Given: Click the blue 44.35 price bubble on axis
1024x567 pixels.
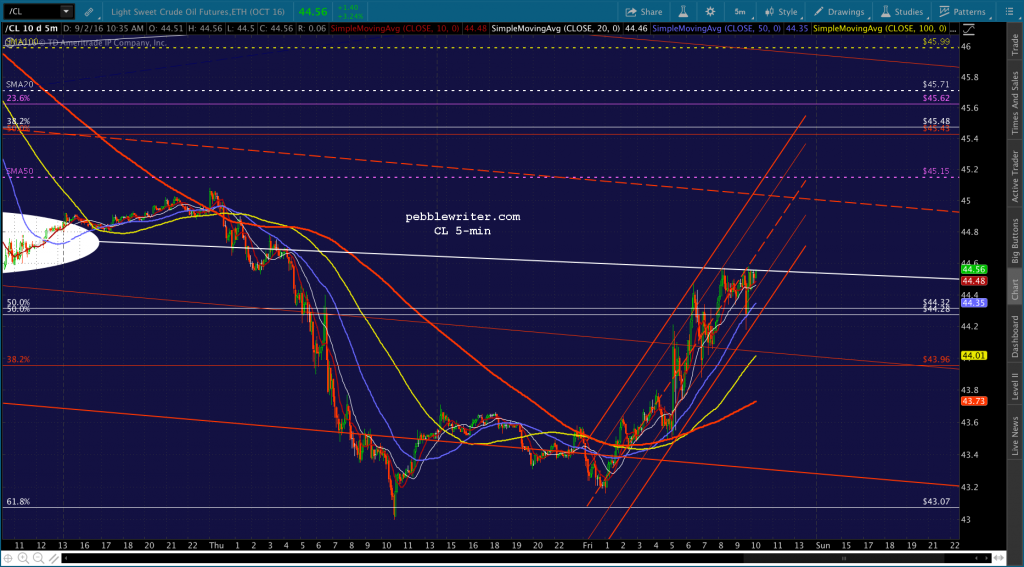Looking at the screenshot, I should tap(974, 303).
